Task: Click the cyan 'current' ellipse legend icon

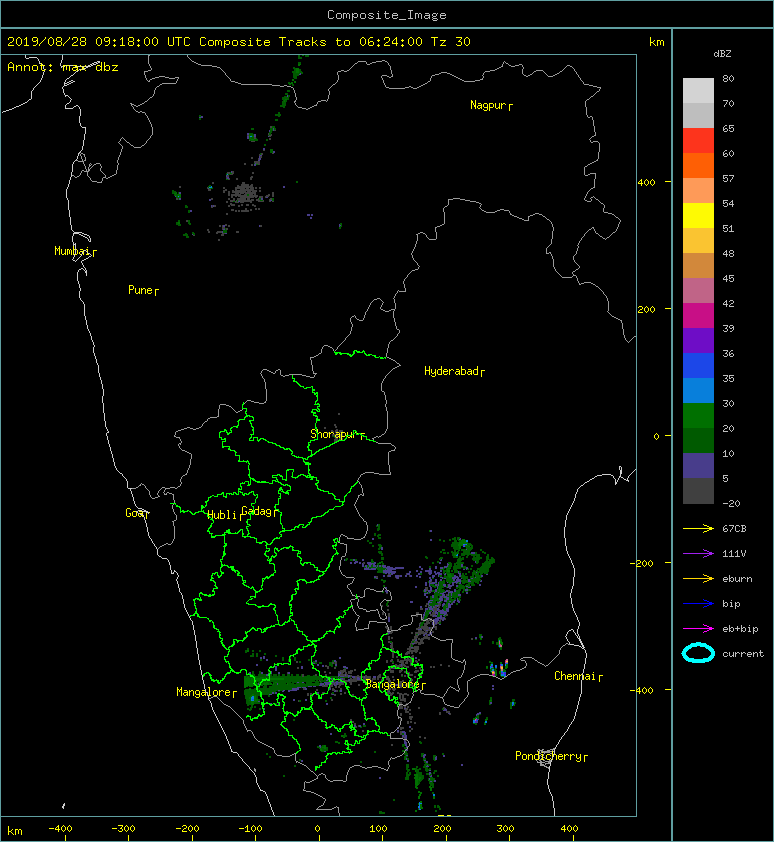Action: 698,653
